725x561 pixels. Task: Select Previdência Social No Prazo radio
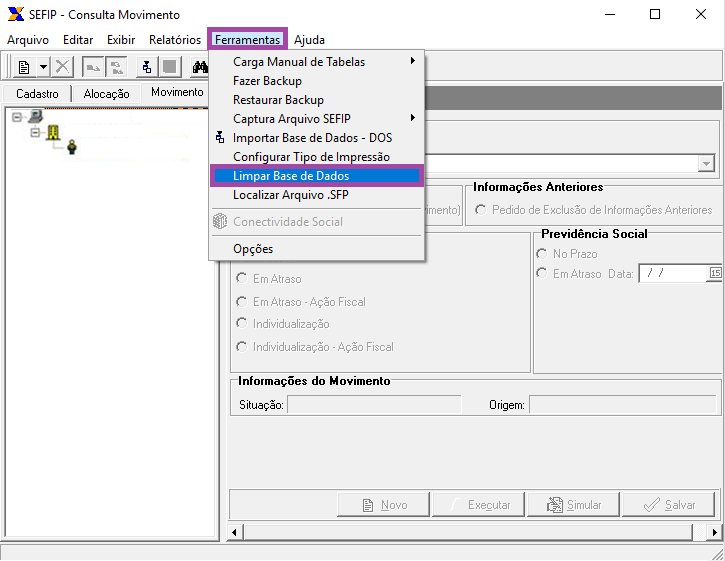(541, 253)
